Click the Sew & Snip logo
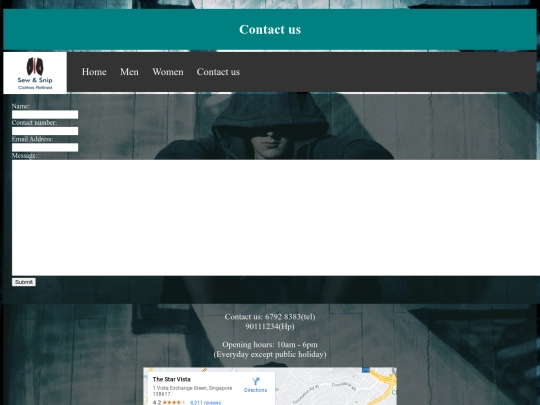The image size is (540, 405). 35,73
